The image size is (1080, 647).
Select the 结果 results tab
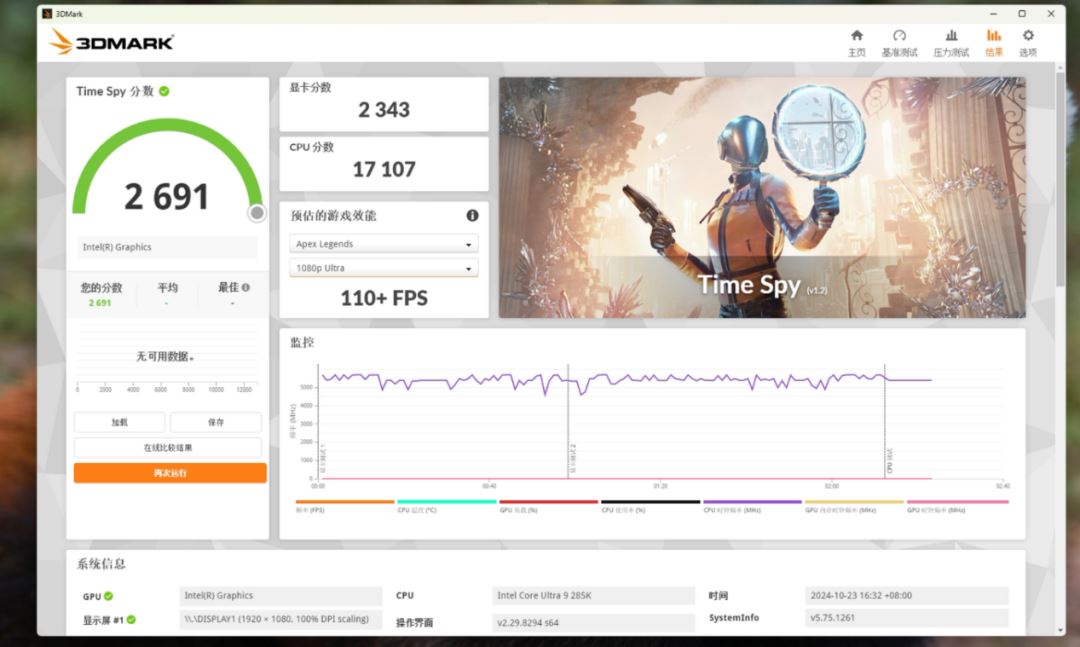[x=993, y=42]
